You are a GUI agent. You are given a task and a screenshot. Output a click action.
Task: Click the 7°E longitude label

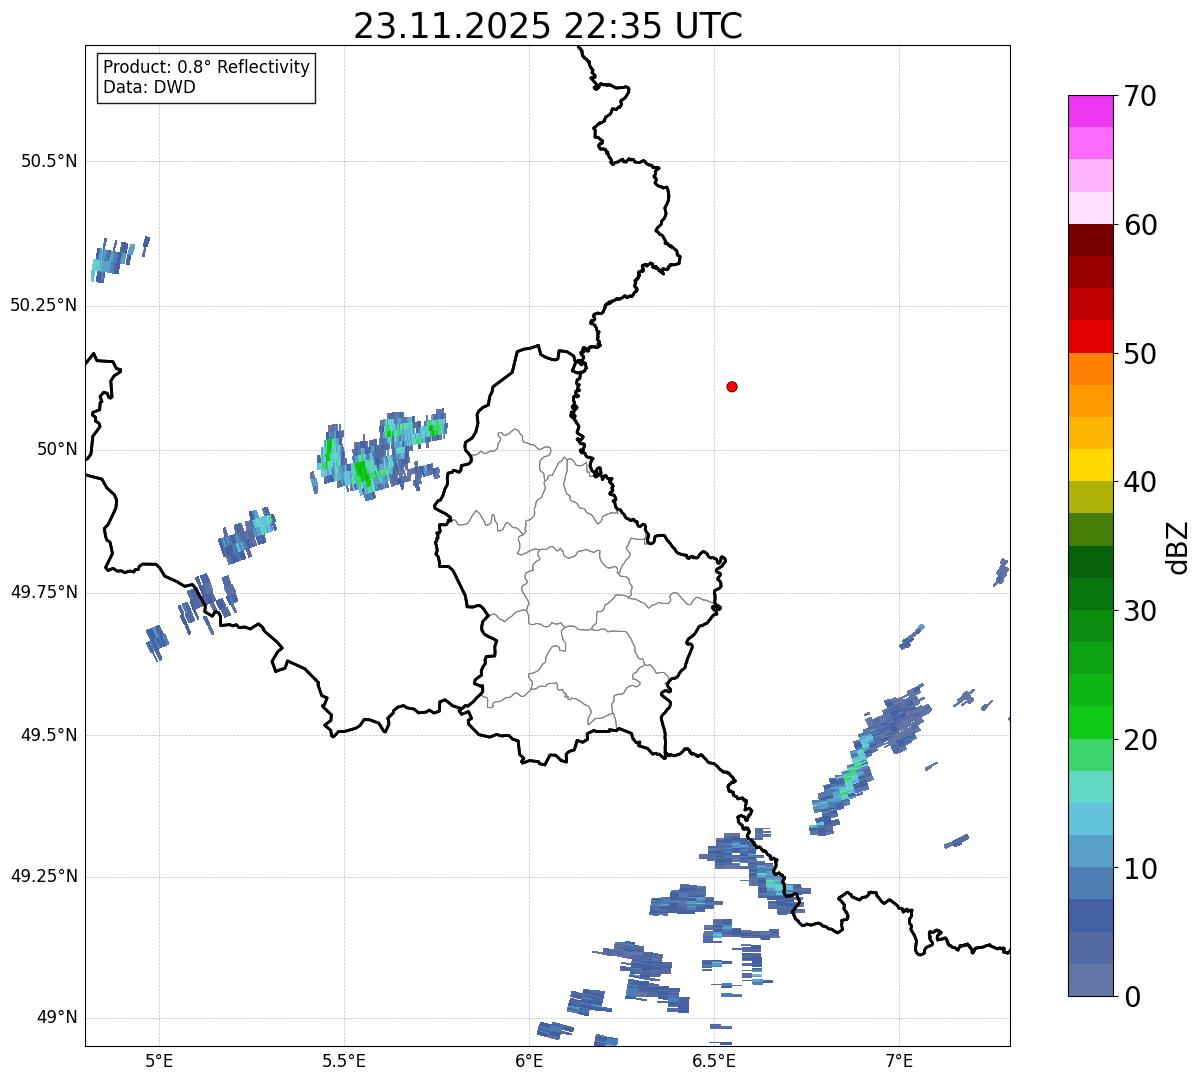(899, 1060)
